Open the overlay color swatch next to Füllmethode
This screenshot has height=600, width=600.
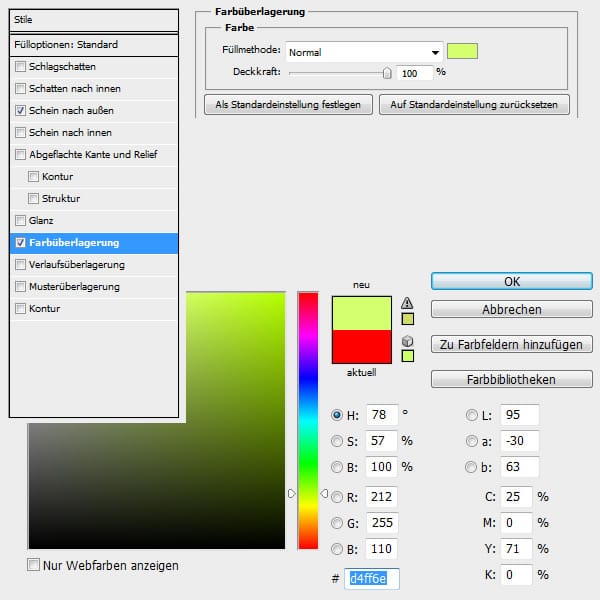pos(462,51)
